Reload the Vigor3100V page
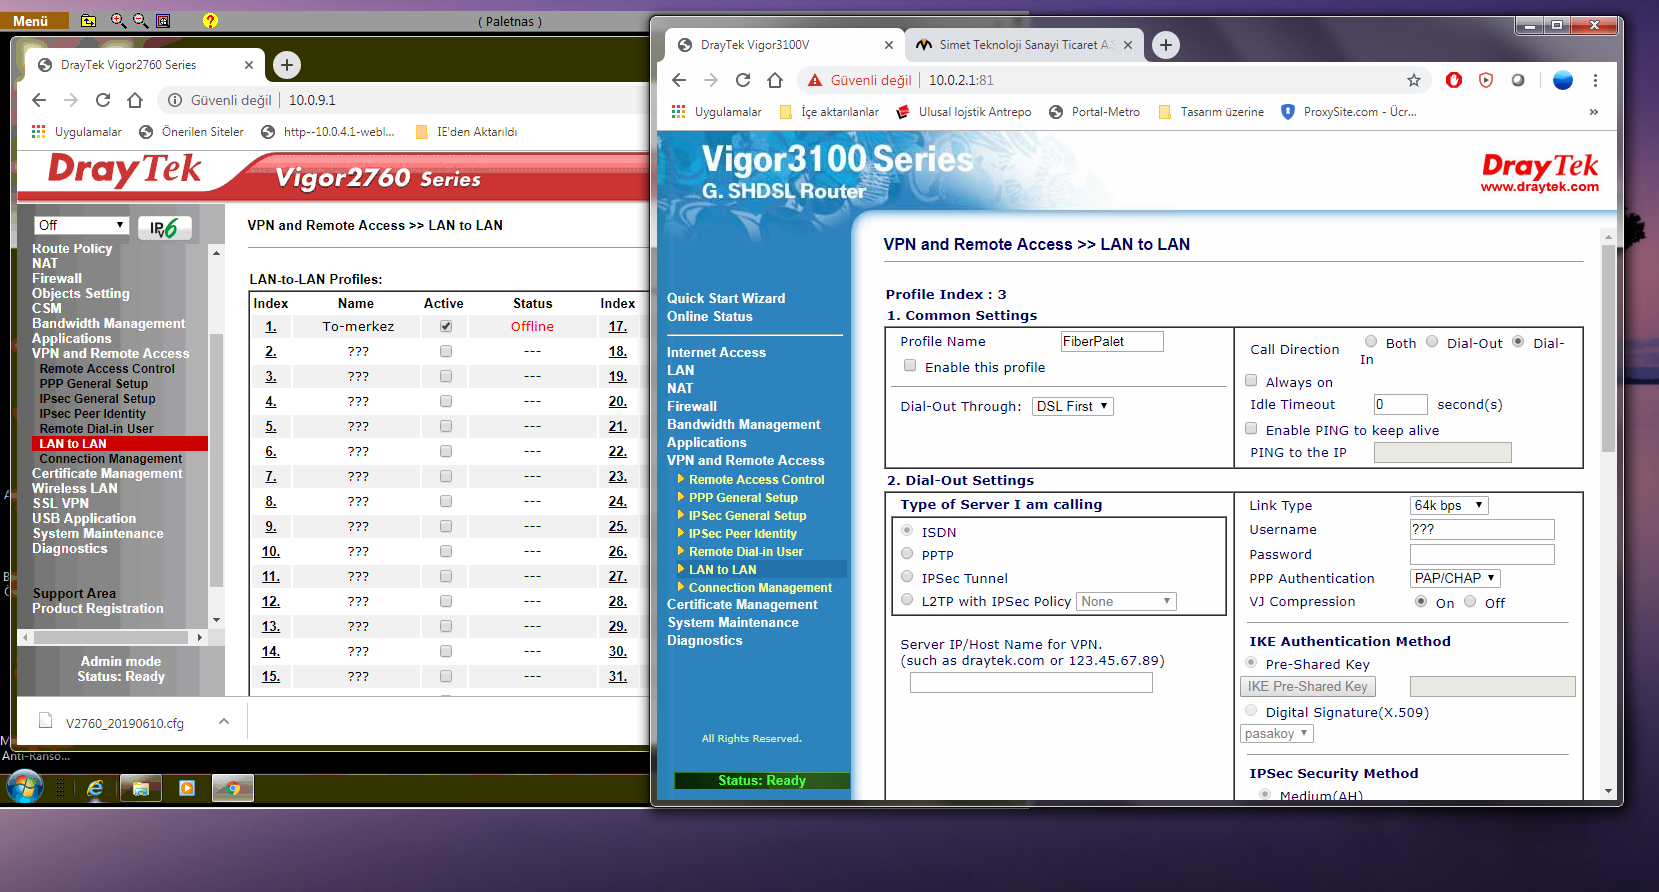 click(x=743, y=80)
